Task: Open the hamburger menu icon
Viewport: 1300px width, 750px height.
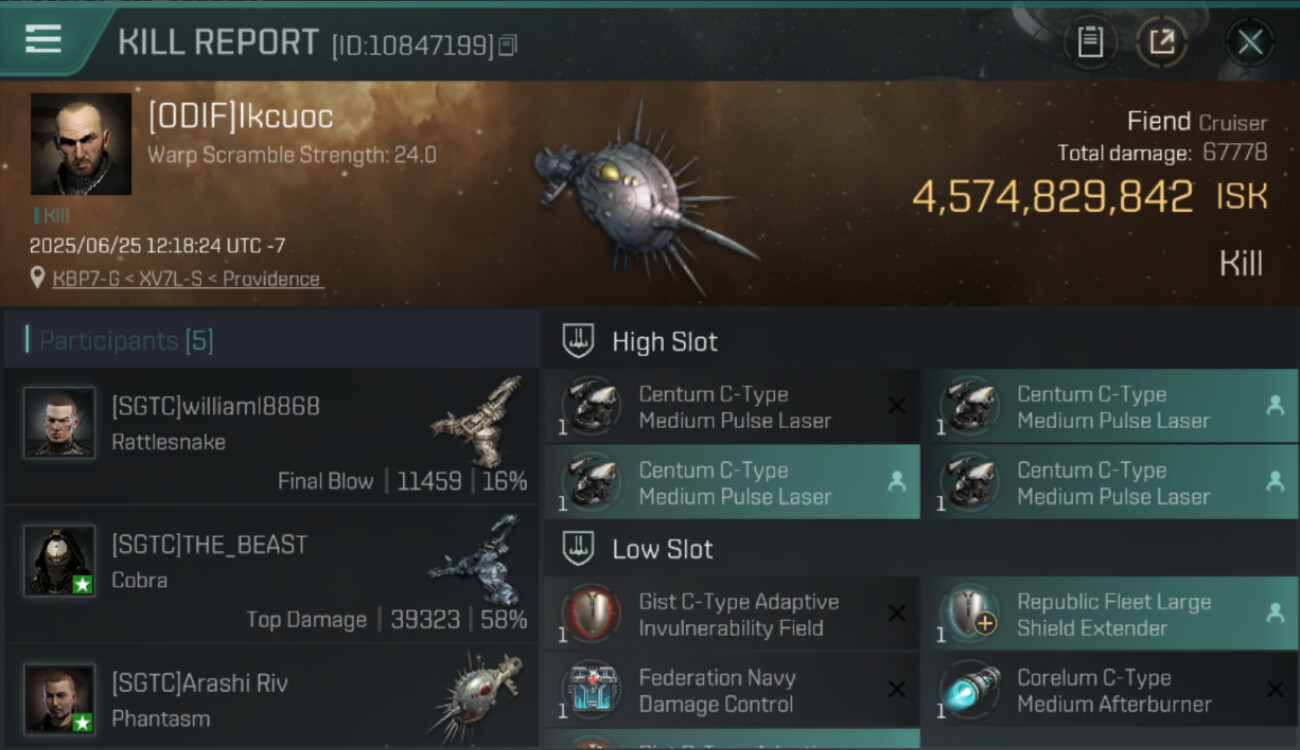Action: tap(43, 39)
